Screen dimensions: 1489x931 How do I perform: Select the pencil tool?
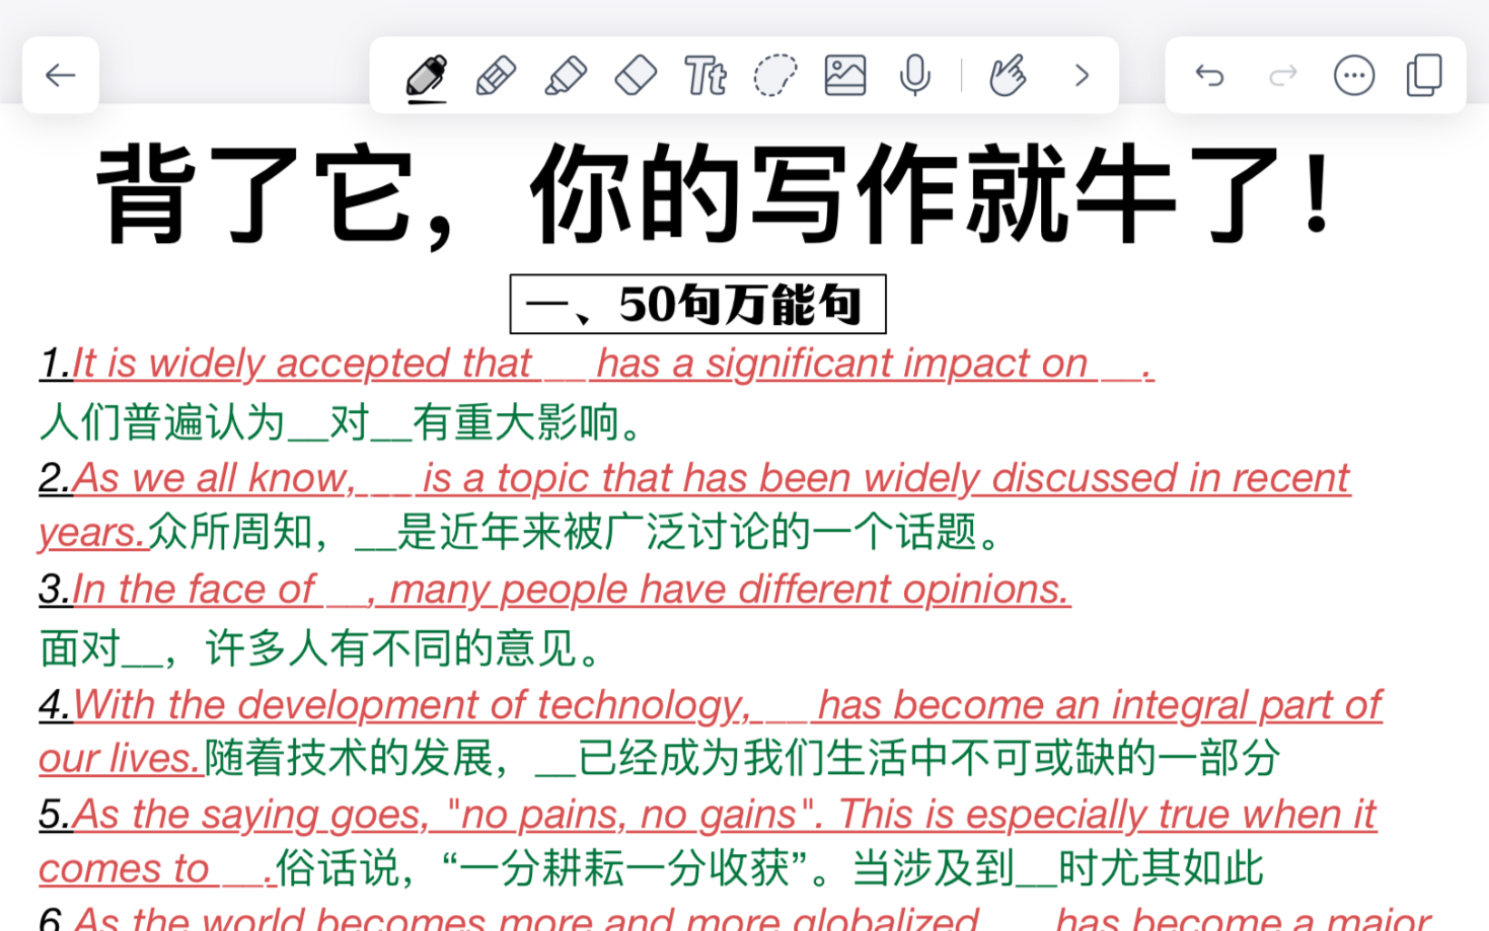[x=496, y=76]
